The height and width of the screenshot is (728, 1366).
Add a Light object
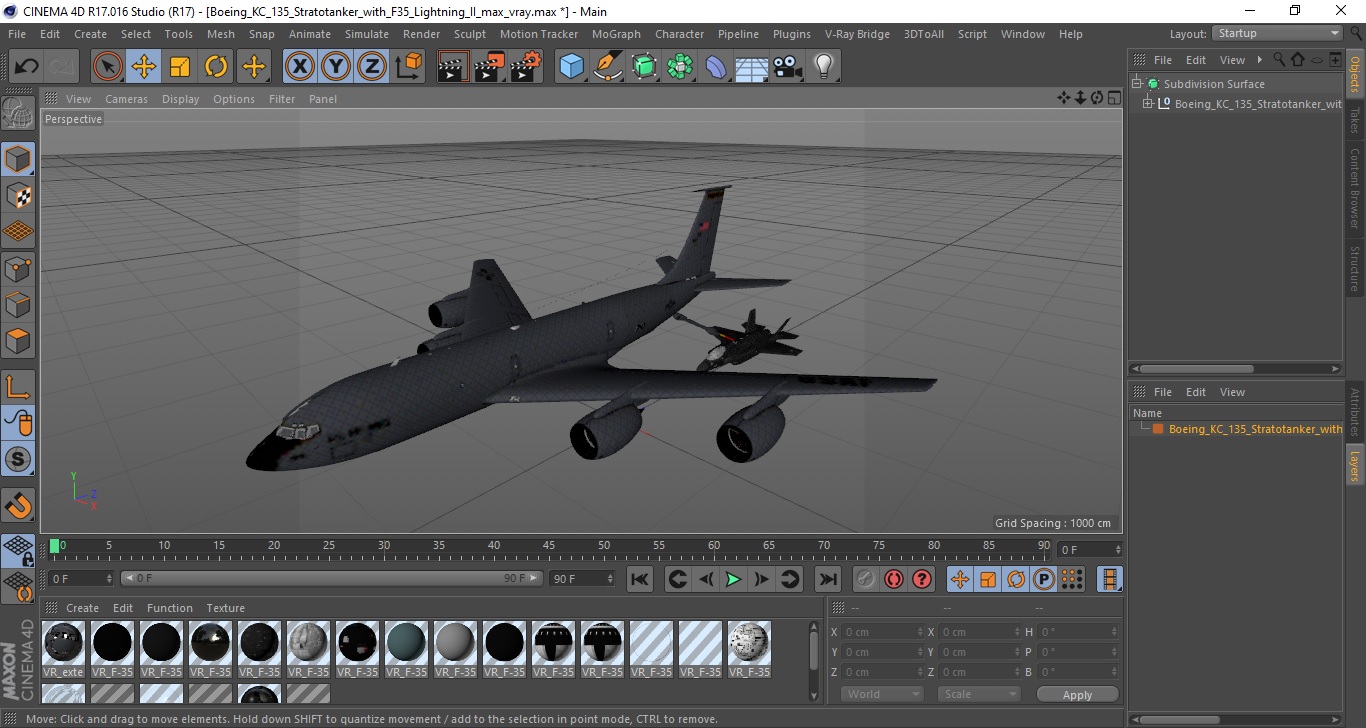coord(824,67)
